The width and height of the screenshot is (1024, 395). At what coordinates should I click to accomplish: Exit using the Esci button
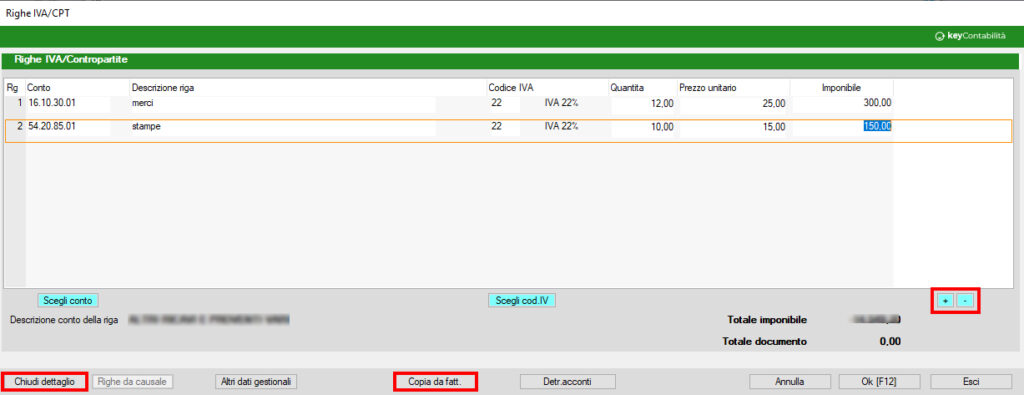(970, 381)
